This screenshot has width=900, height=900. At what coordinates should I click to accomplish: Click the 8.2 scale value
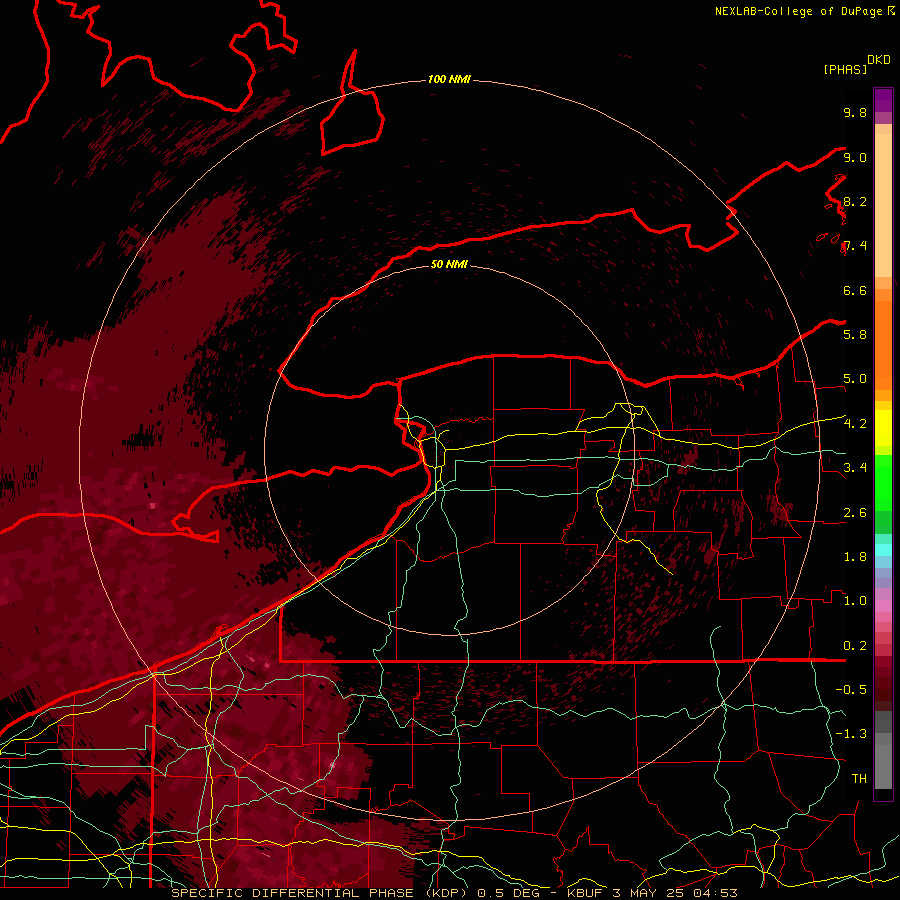point(855,201)
